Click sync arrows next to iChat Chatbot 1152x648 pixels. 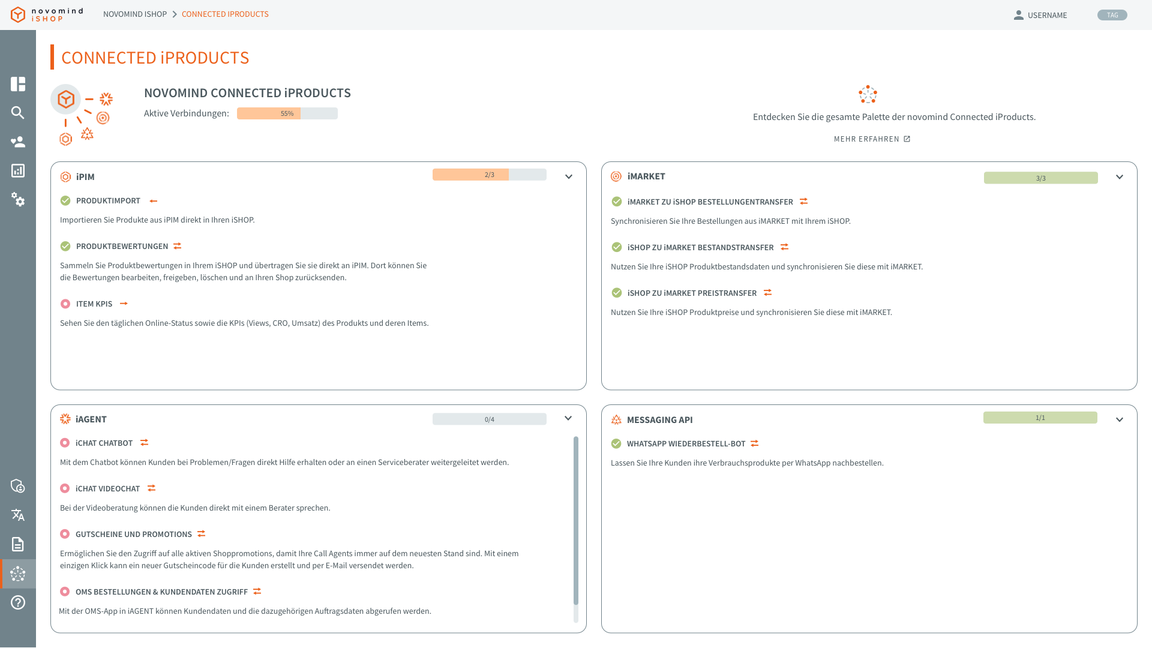(x=144, y=442)
